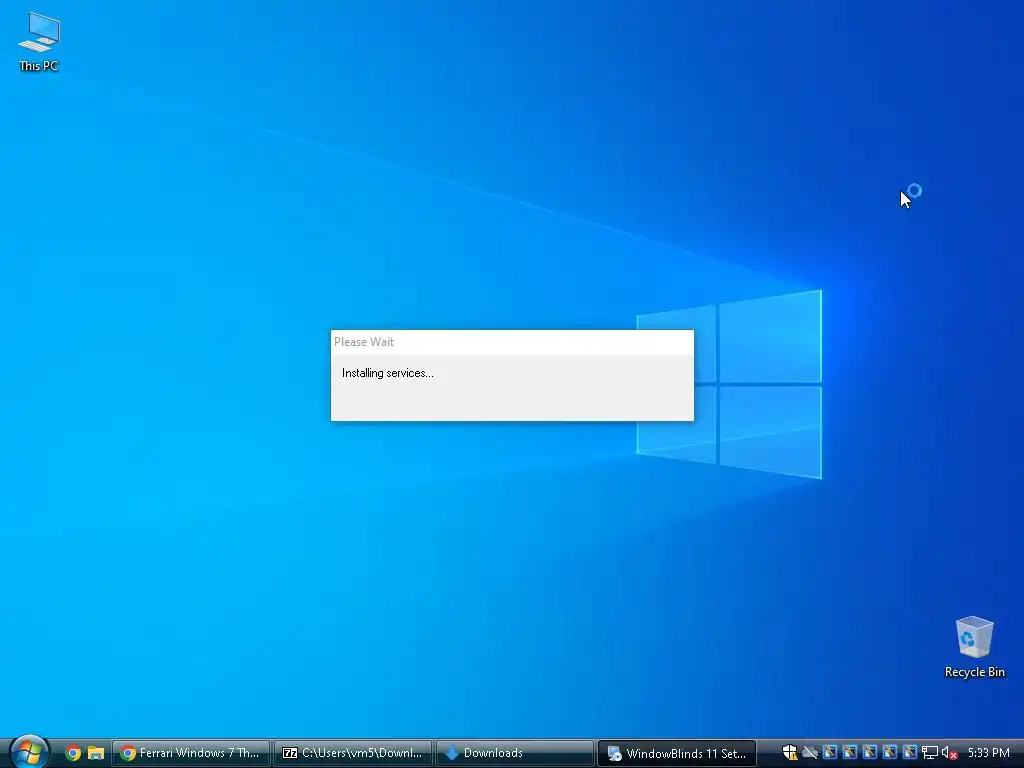This screenshot has height=768, width=1024.
Task: Select the This PC desktop icon
Action: pyautogui.click(x=39, y=42)
